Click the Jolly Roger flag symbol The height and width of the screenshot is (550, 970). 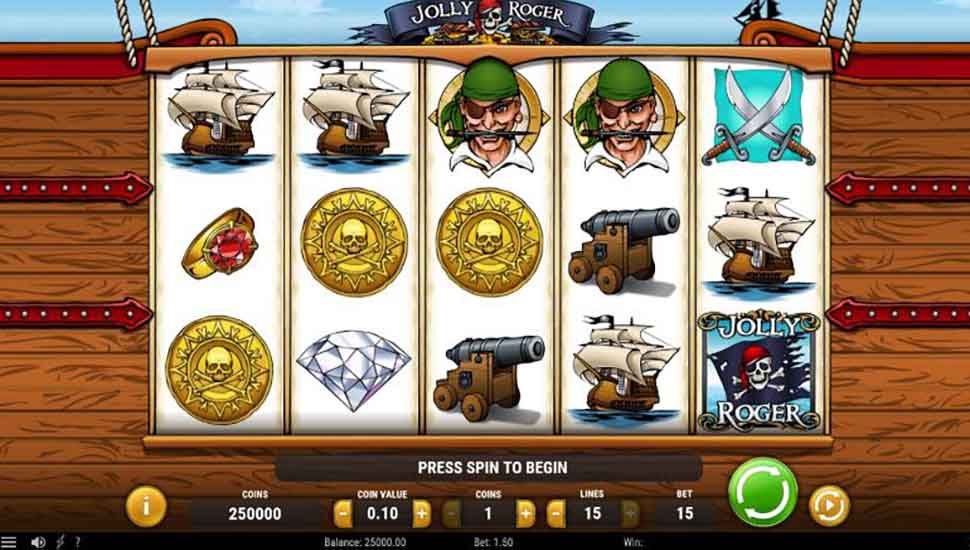(759, 372)
